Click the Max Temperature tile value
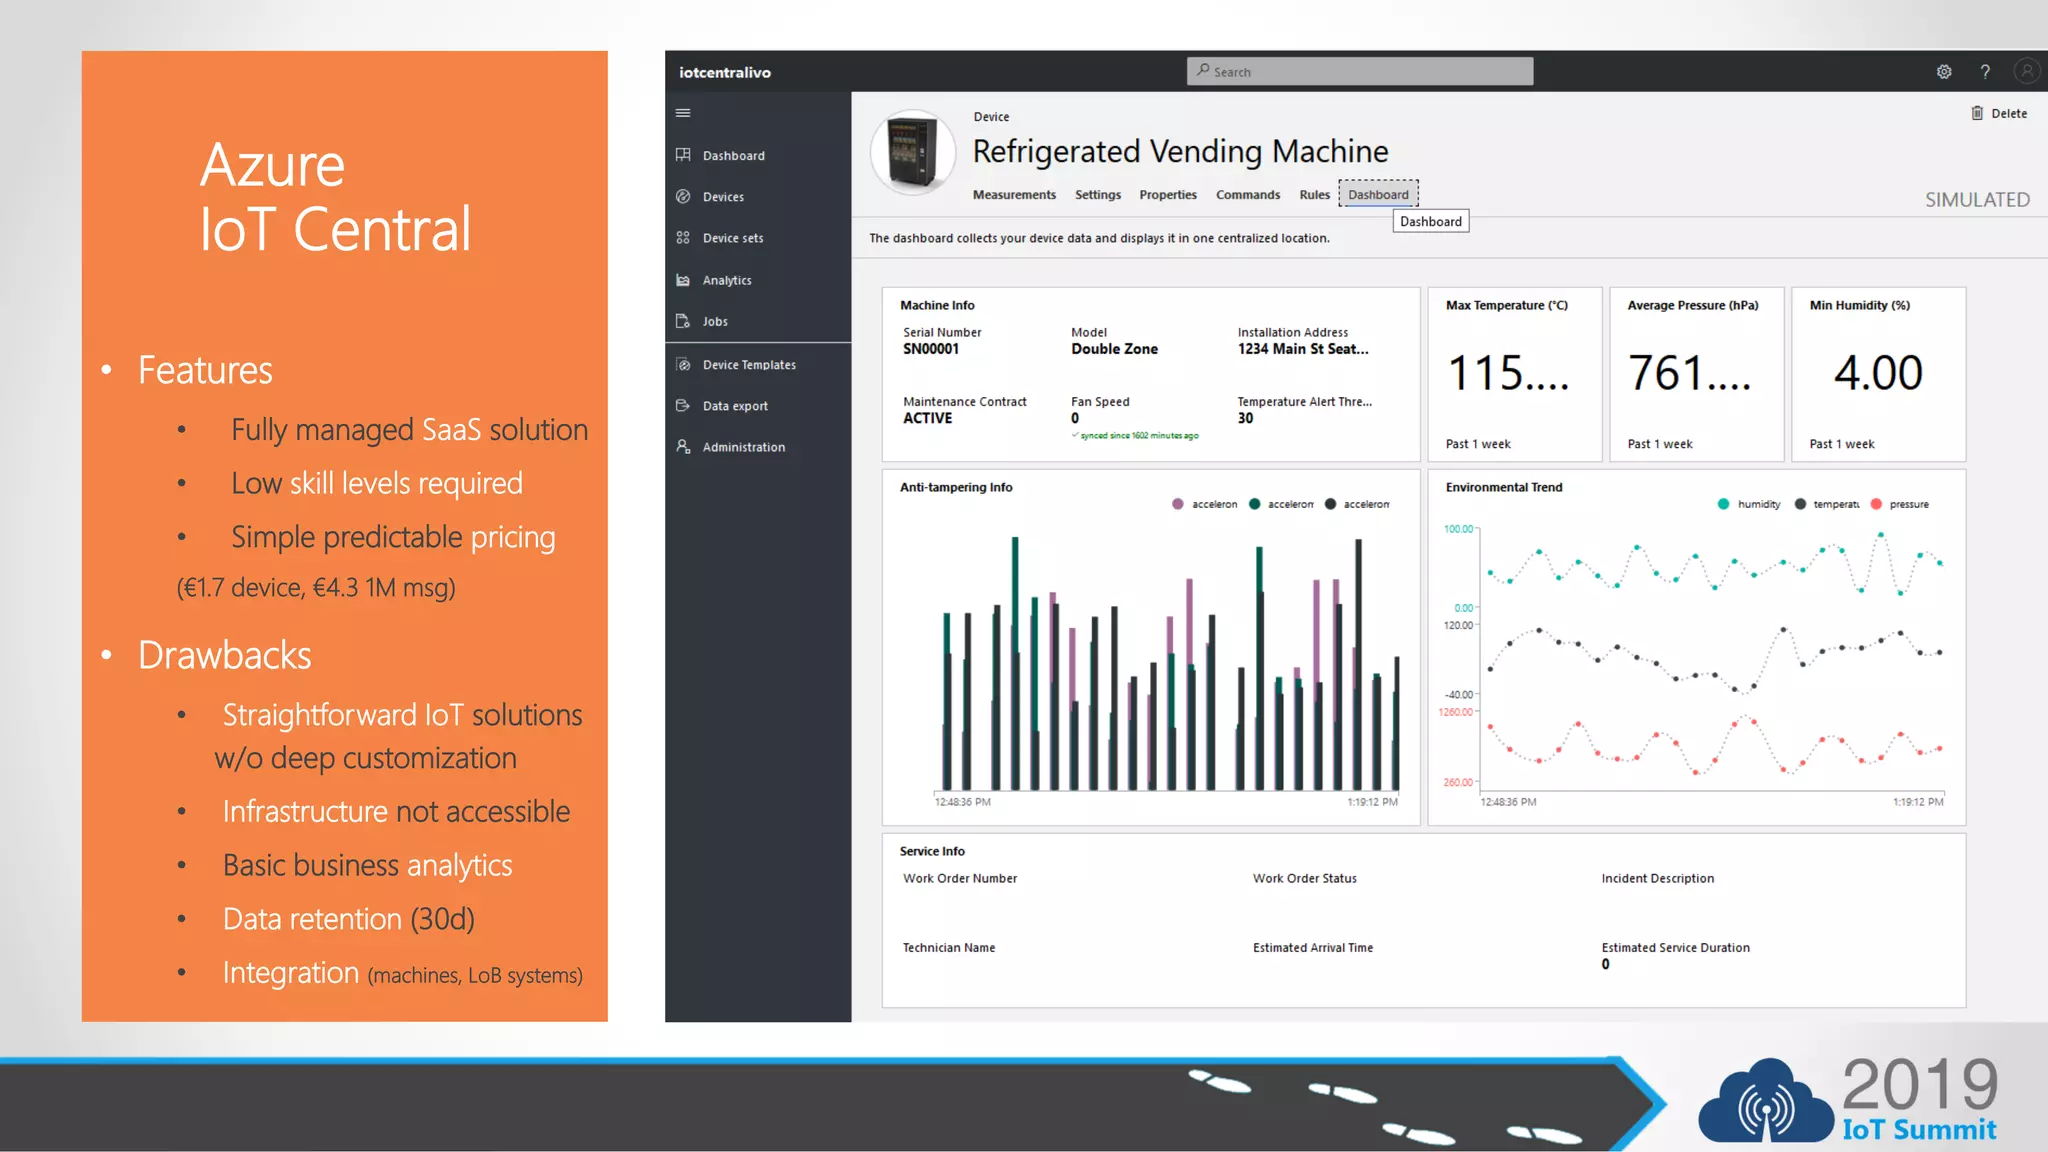This screenshot has width=2048, height=1152. click(x=1509, y=372)
